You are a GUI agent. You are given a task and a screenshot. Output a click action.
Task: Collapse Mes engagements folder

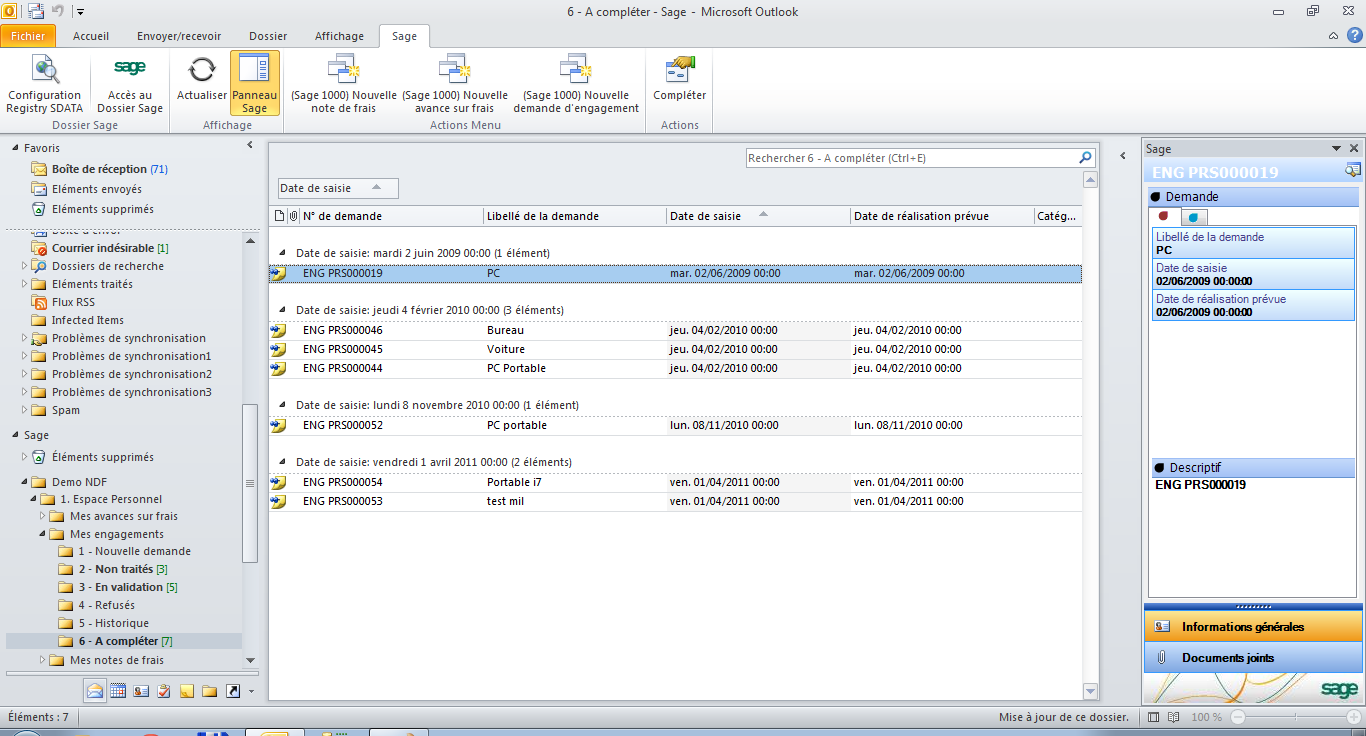44,535
